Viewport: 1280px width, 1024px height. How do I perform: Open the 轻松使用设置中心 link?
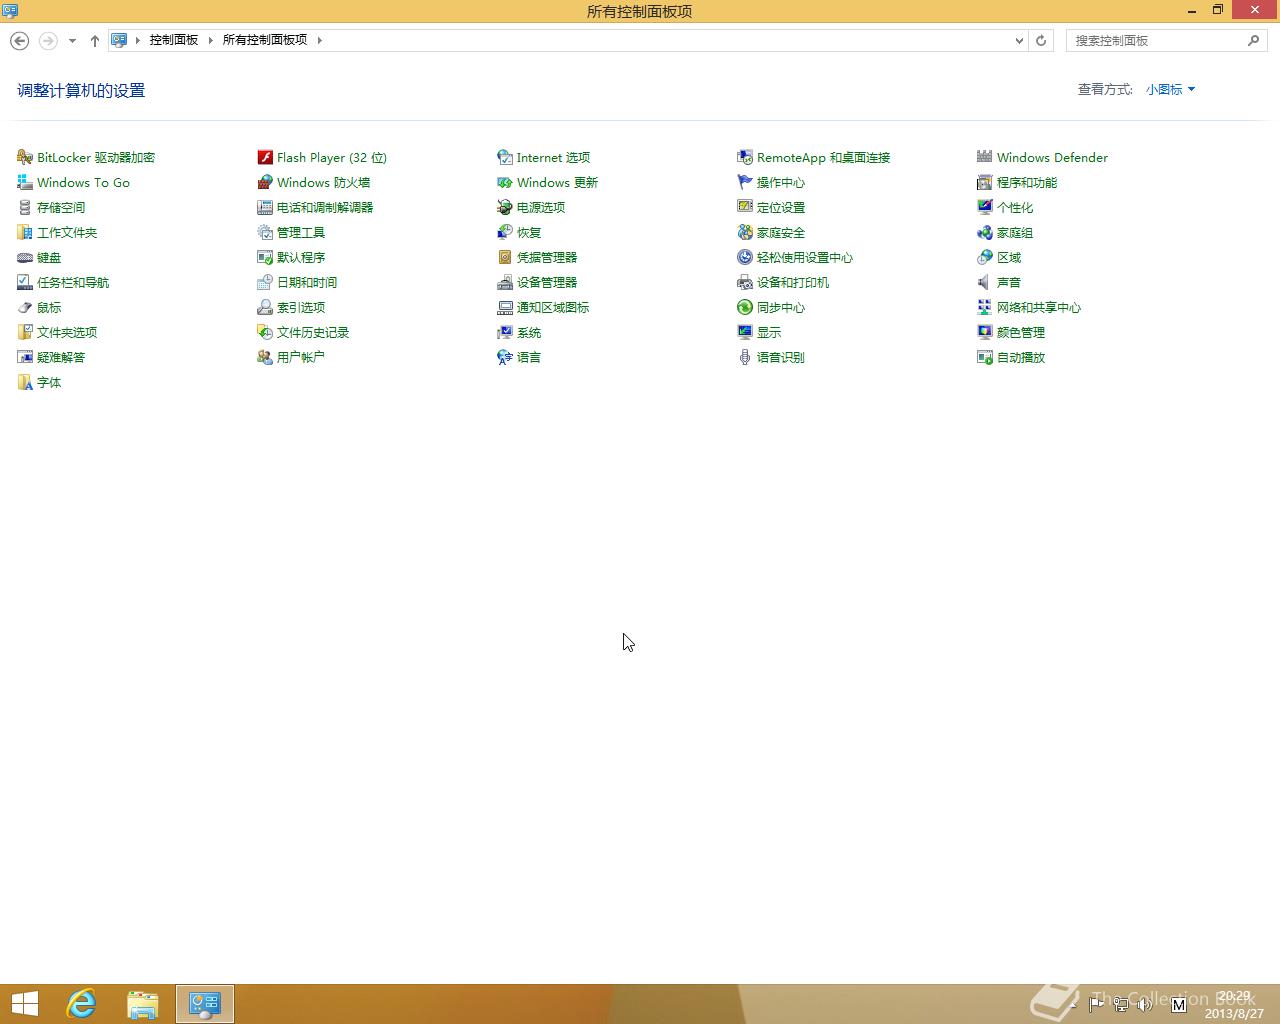(805, 257)
